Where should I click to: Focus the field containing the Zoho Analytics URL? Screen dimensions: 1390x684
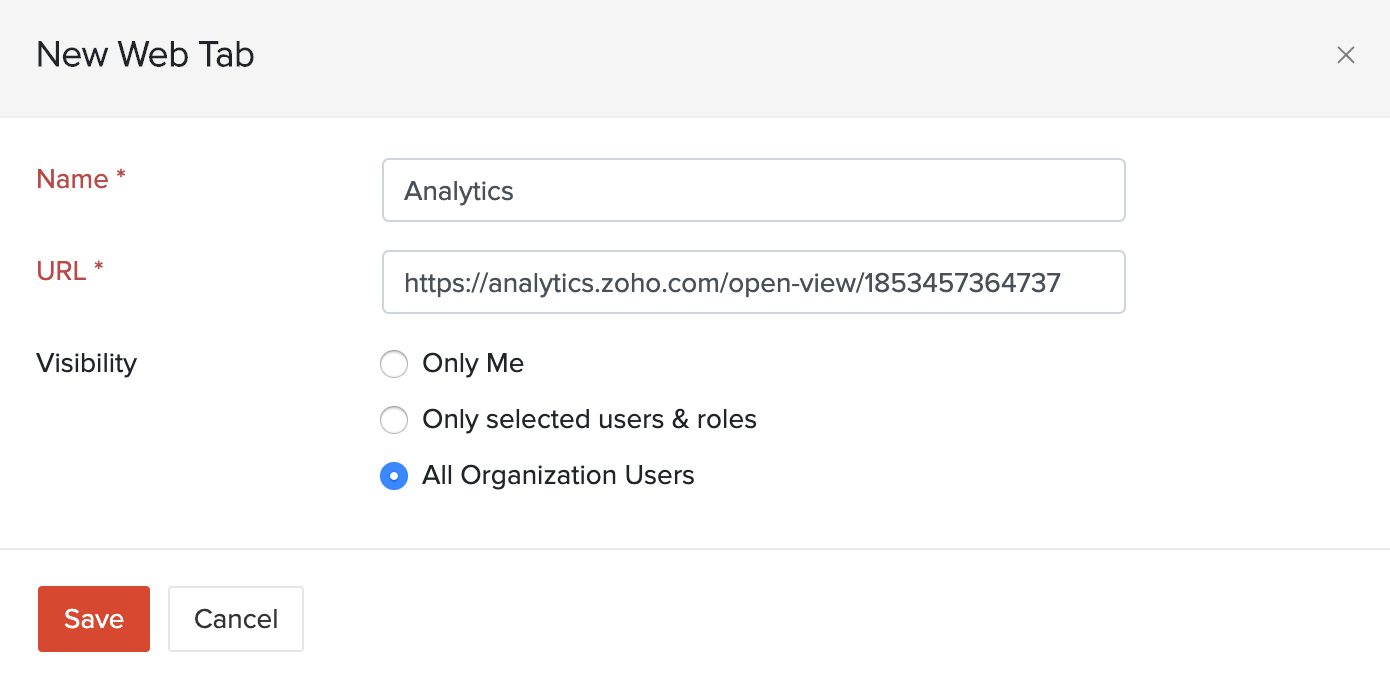(753, 282)
